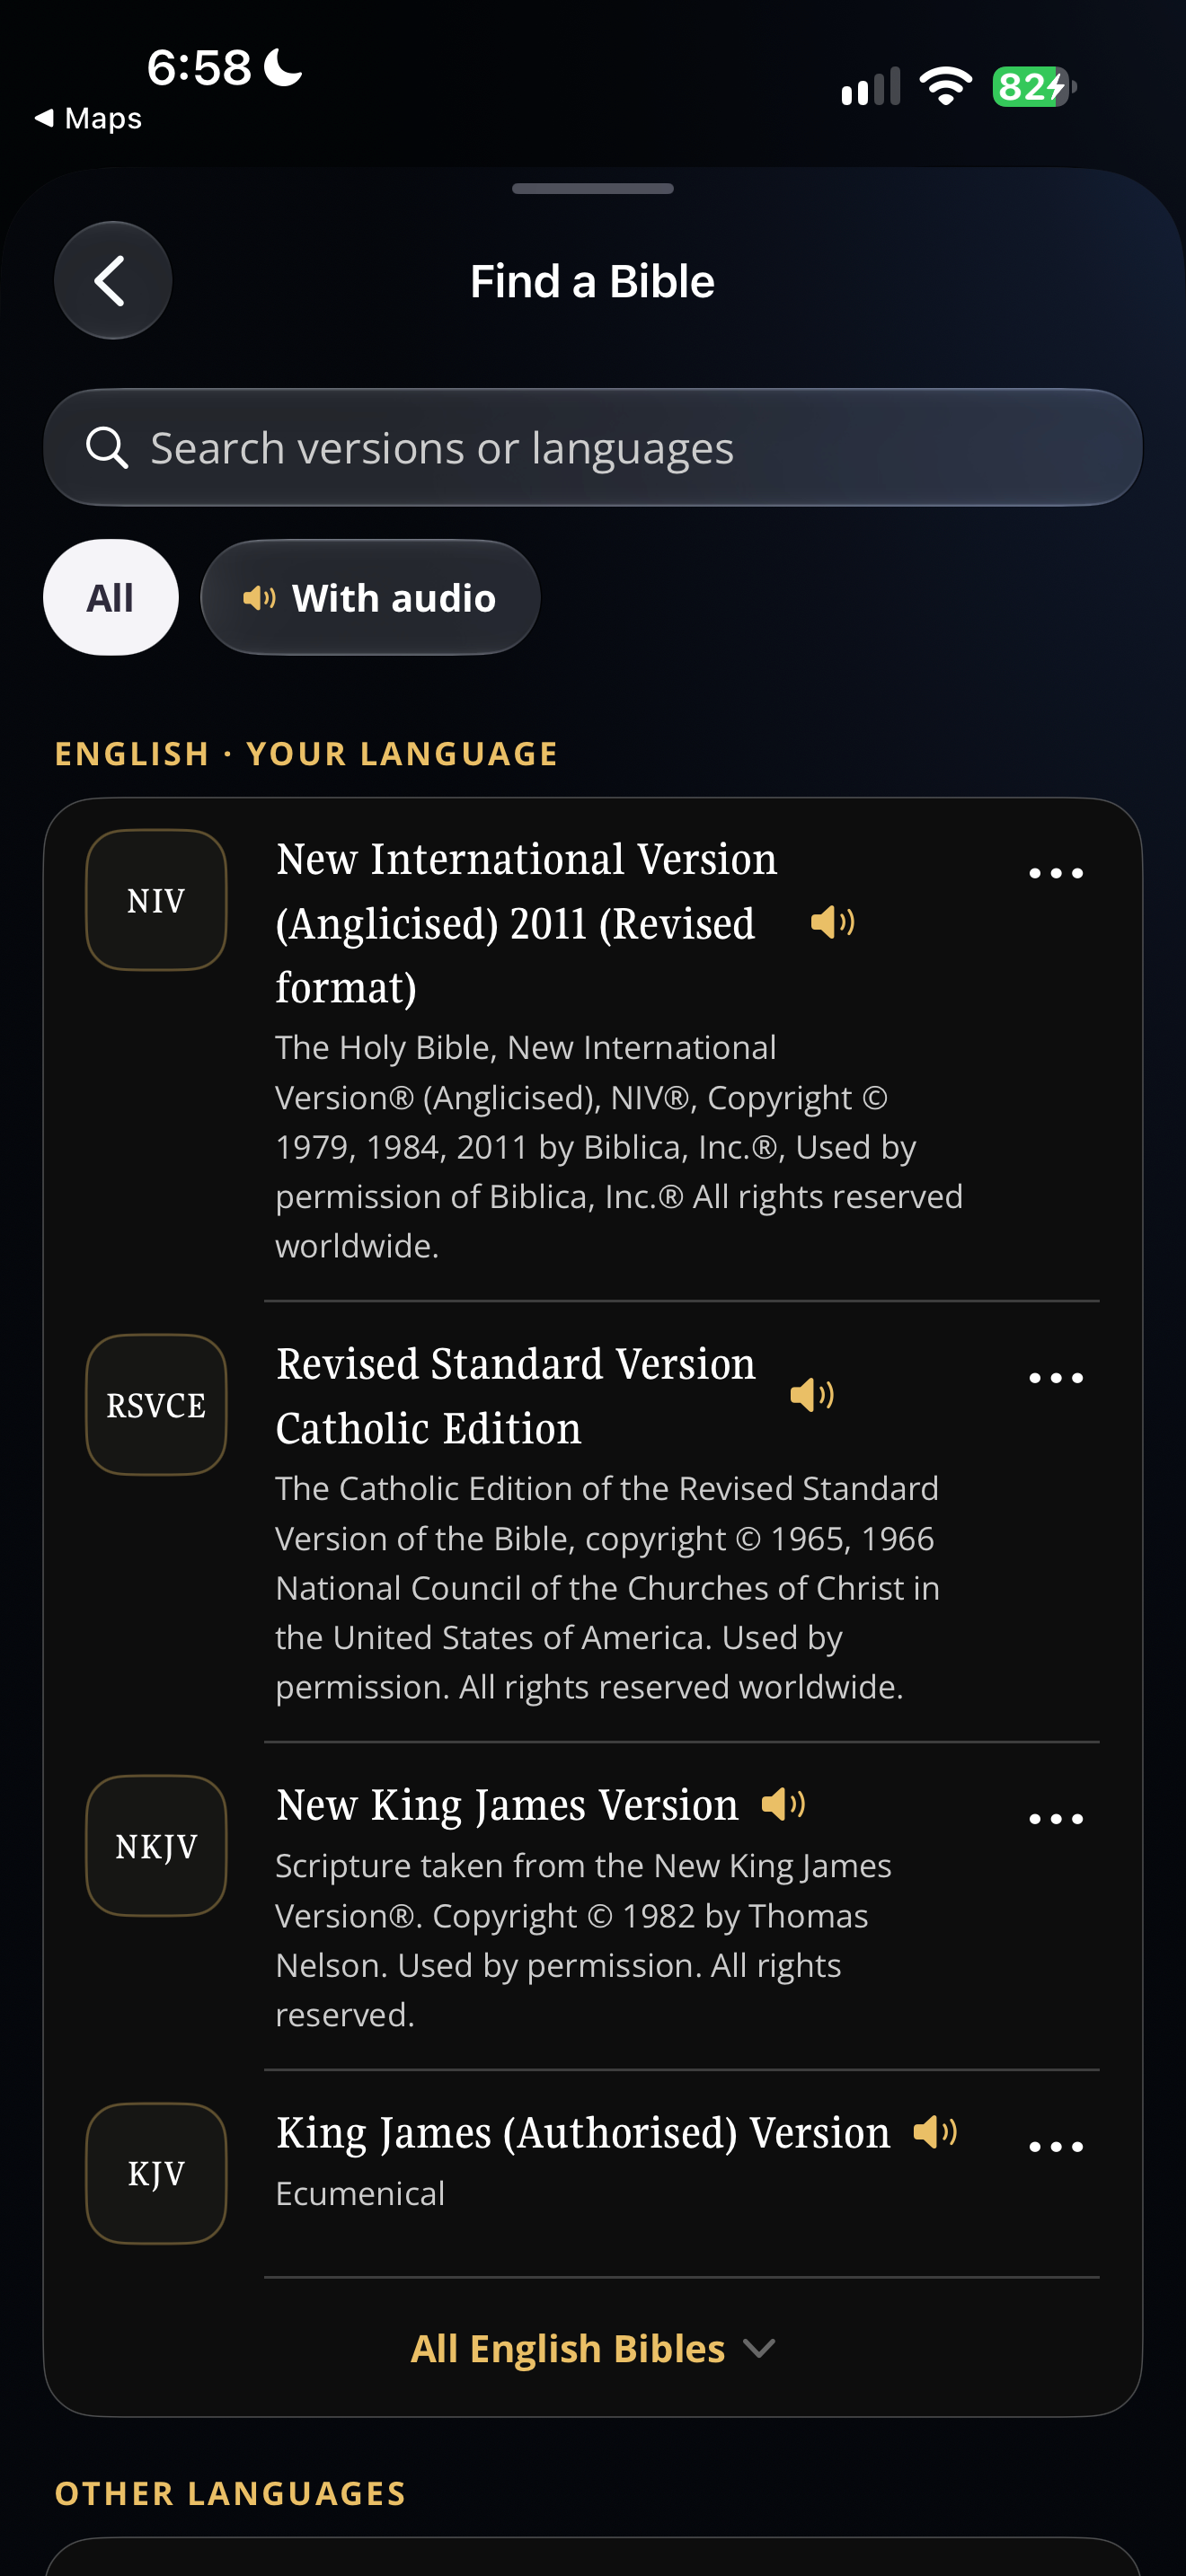Tap the Ecumenical subtitle under KJV
The image size is (1186, 2576).
click(x=360, y=2193)
